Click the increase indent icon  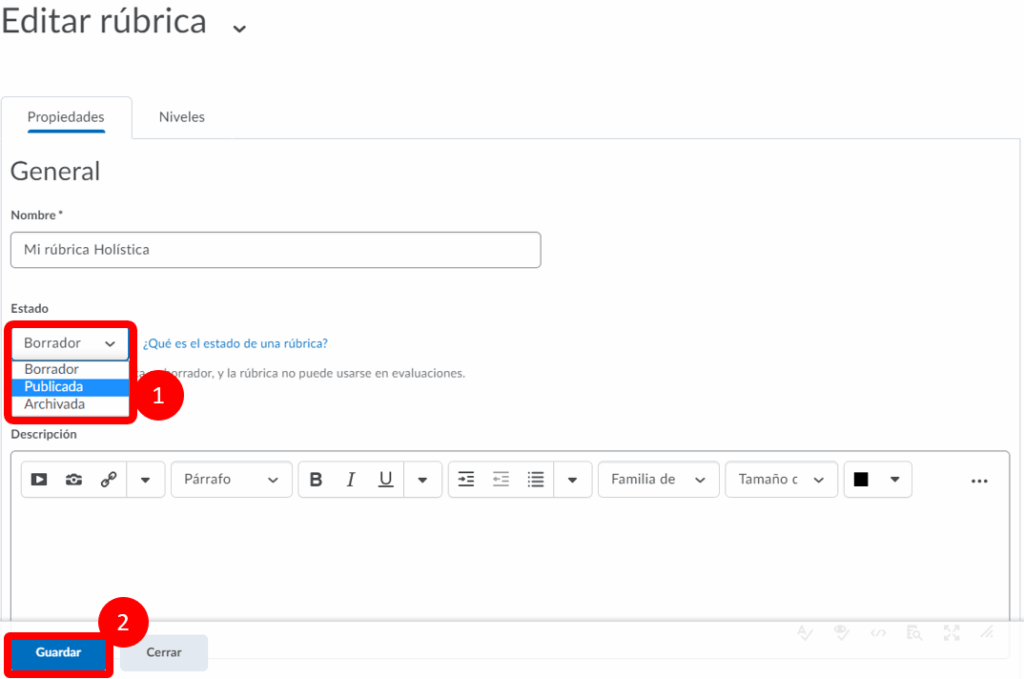click(x=466, y=480)
